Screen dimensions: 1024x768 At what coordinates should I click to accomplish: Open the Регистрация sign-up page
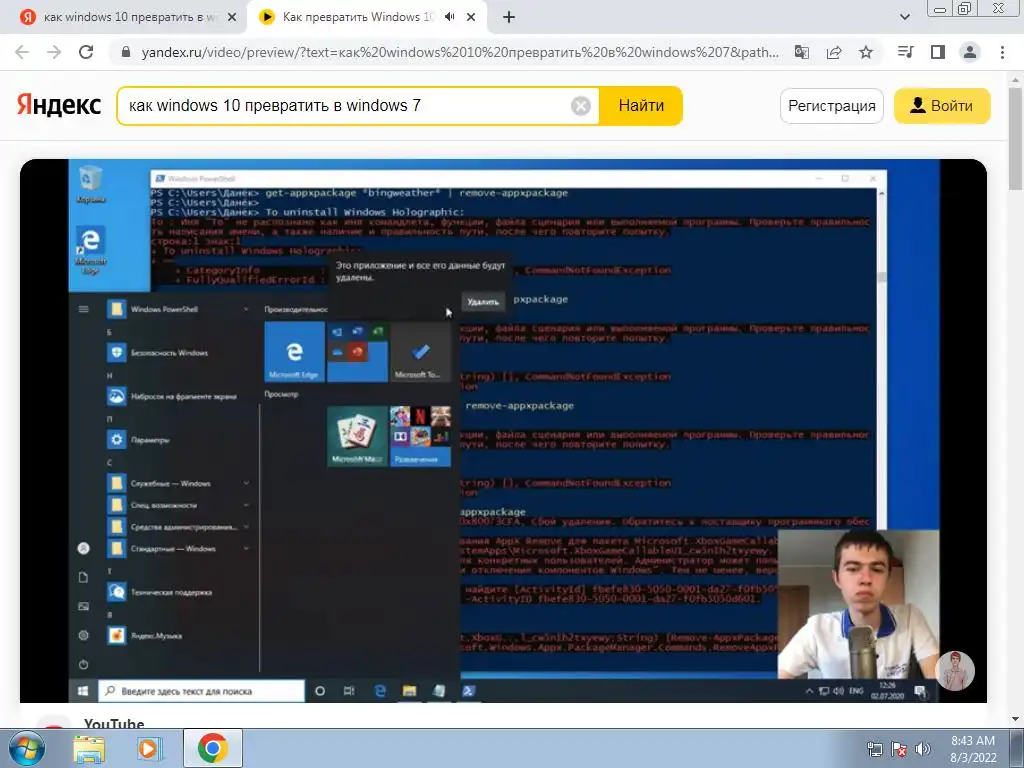tap(831, 106)
